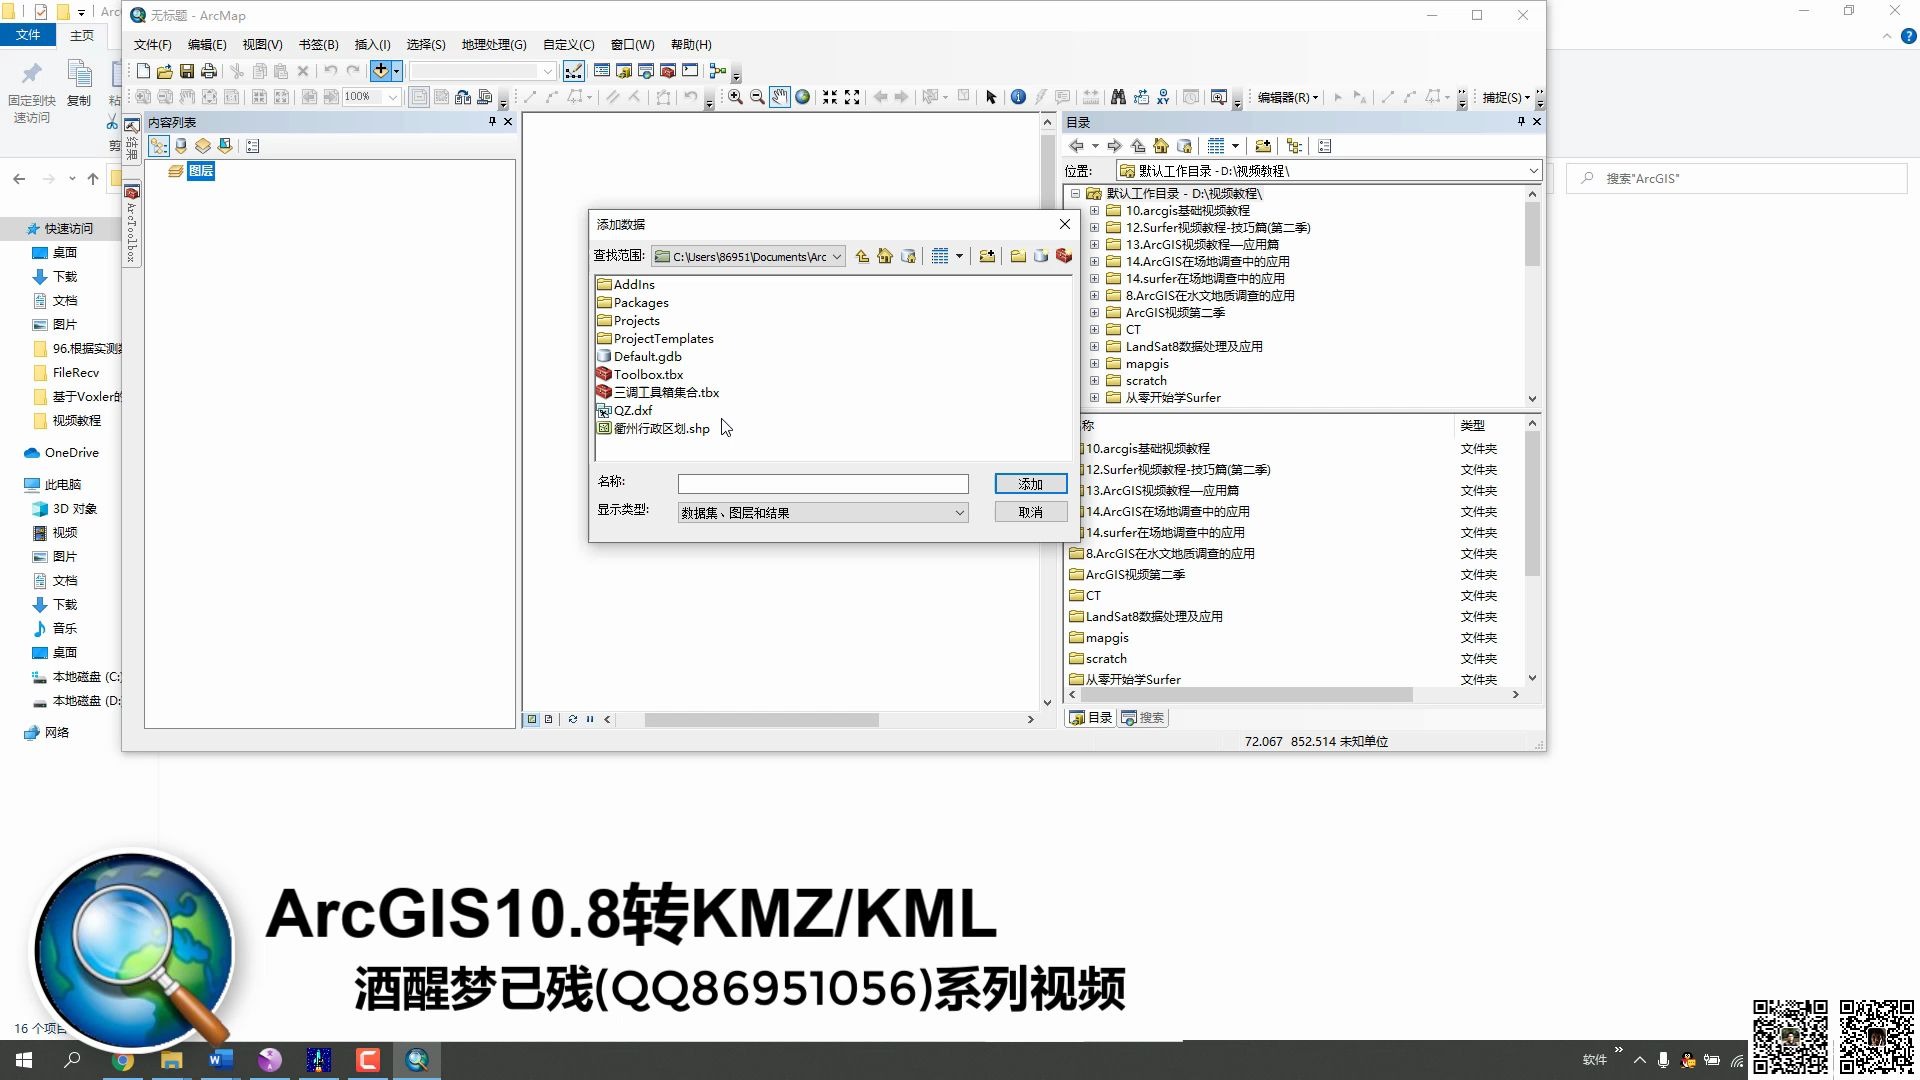Screen dimensions: 1920x1080
Task: Go to Home folder in Add Data dialog
Action: (x=885, y=257)
